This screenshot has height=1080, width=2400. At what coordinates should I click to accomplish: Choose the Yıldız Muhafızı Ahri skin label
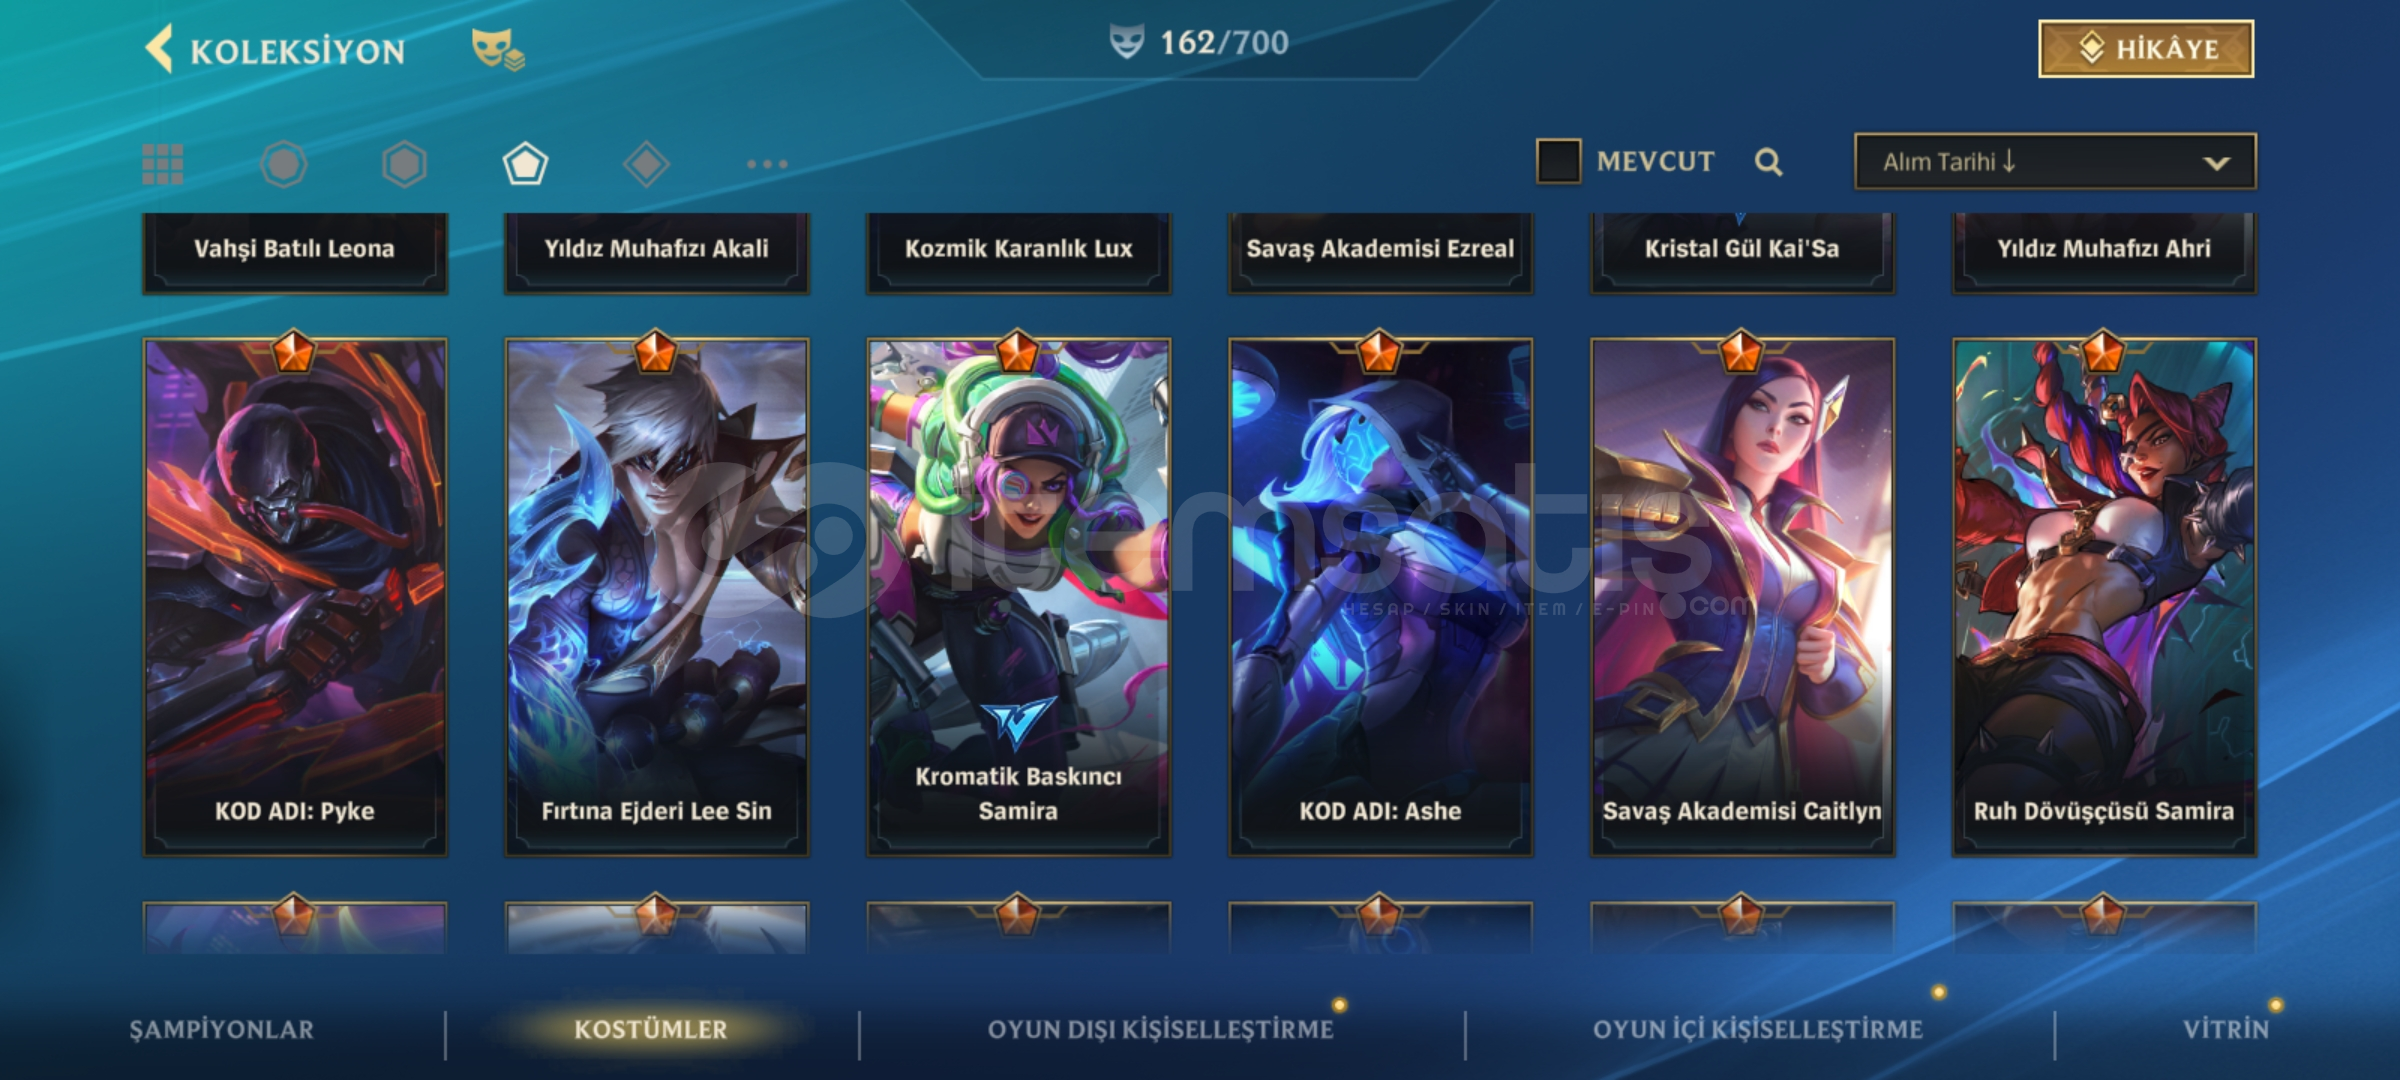pos(2104,250)
